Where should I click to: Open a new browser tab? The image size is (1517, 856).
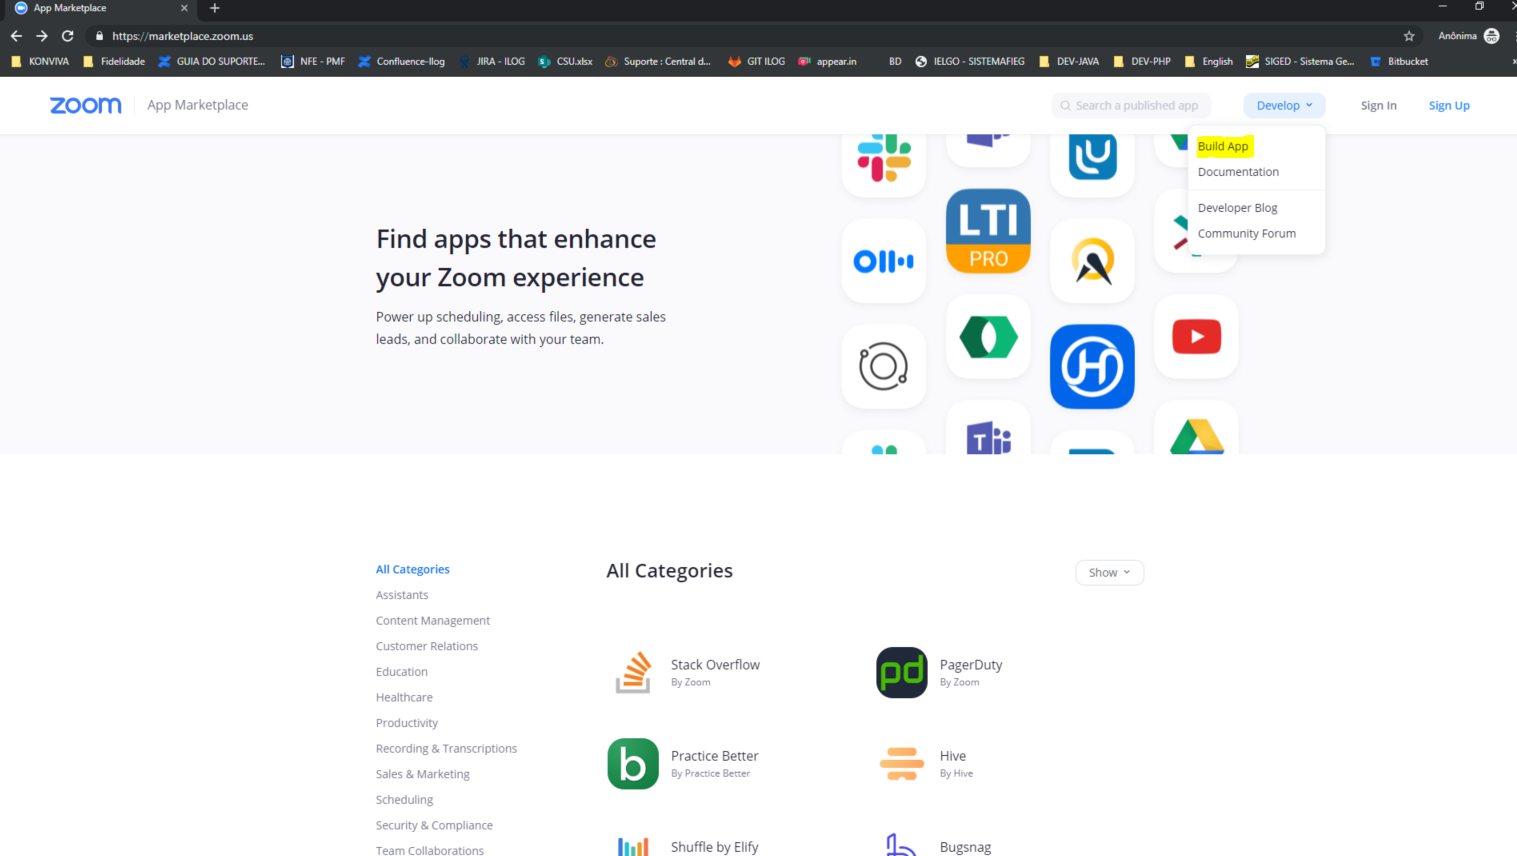(214, 8)
